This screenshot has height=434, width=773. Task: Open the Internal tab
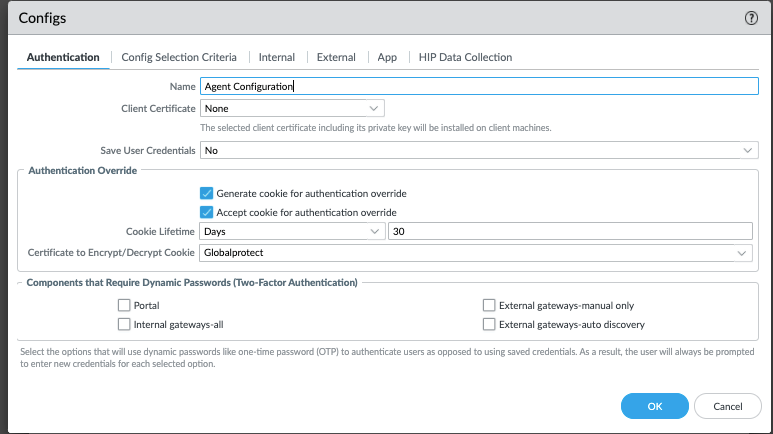point(277,58)
